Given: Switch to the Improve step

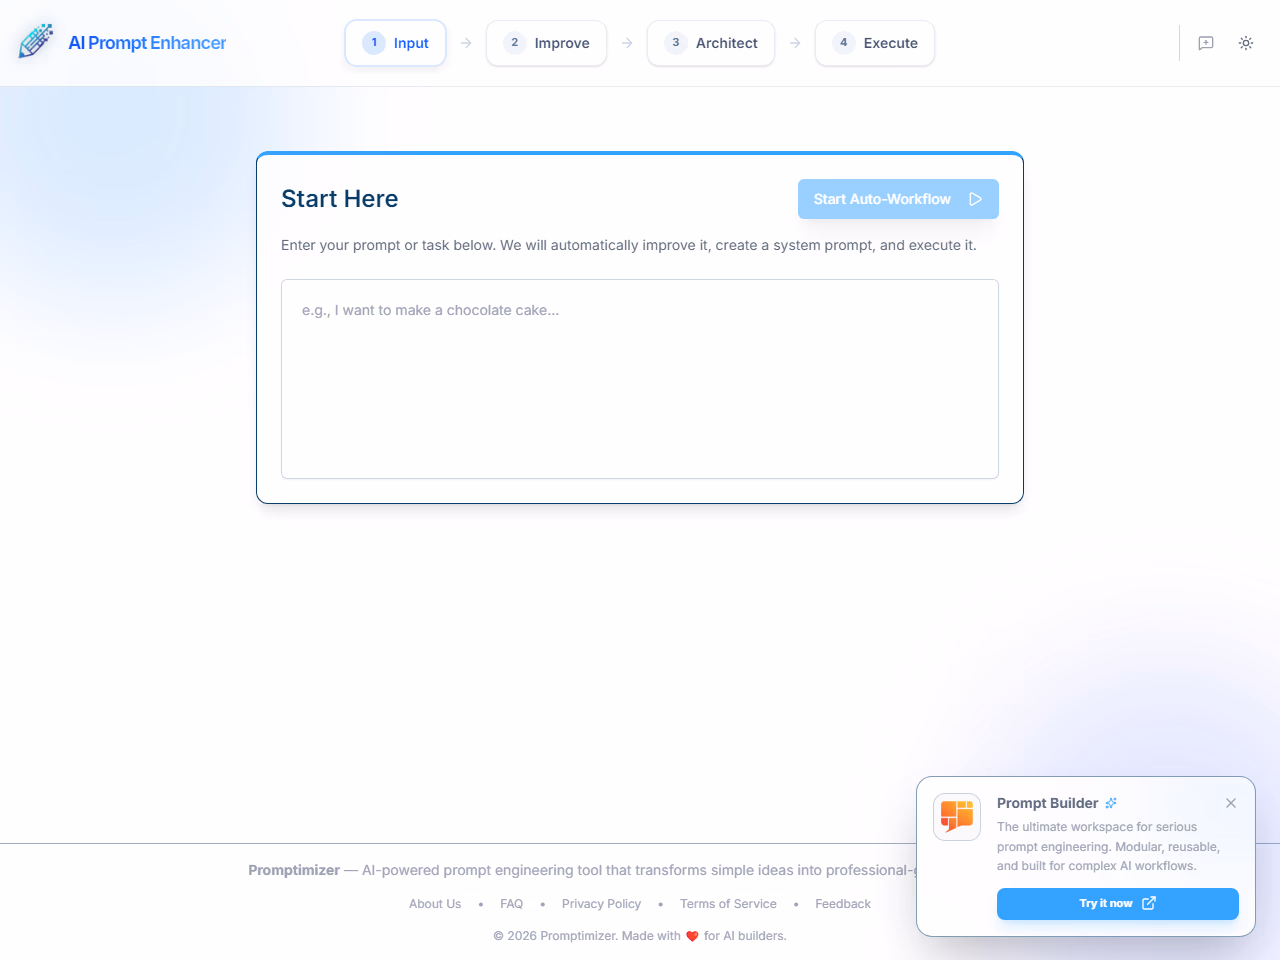Looking at the screenshot, I should [x=547, y=43].
